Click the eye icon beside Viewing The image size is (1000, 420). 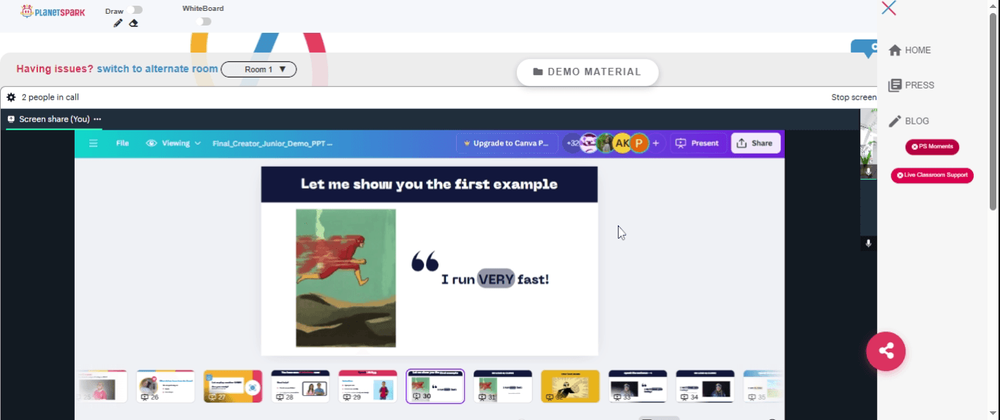click(x=151, y=143)
